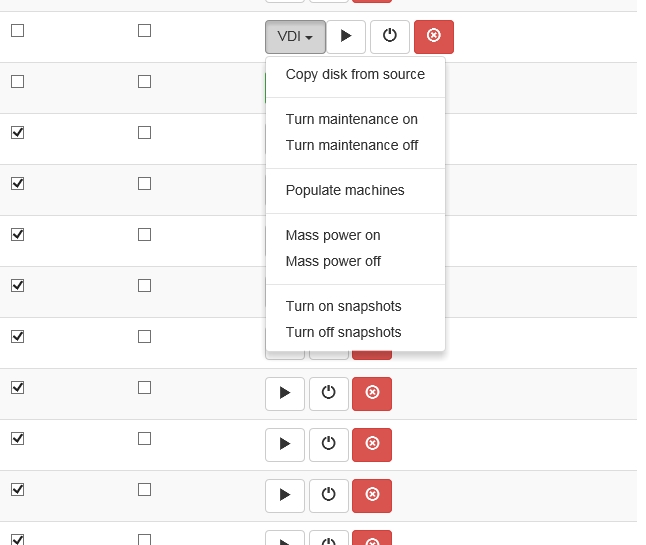This screenshot has height=545, width=646.
Task: Click the red delete icon in the VDI row
Action: coord(433,36)
